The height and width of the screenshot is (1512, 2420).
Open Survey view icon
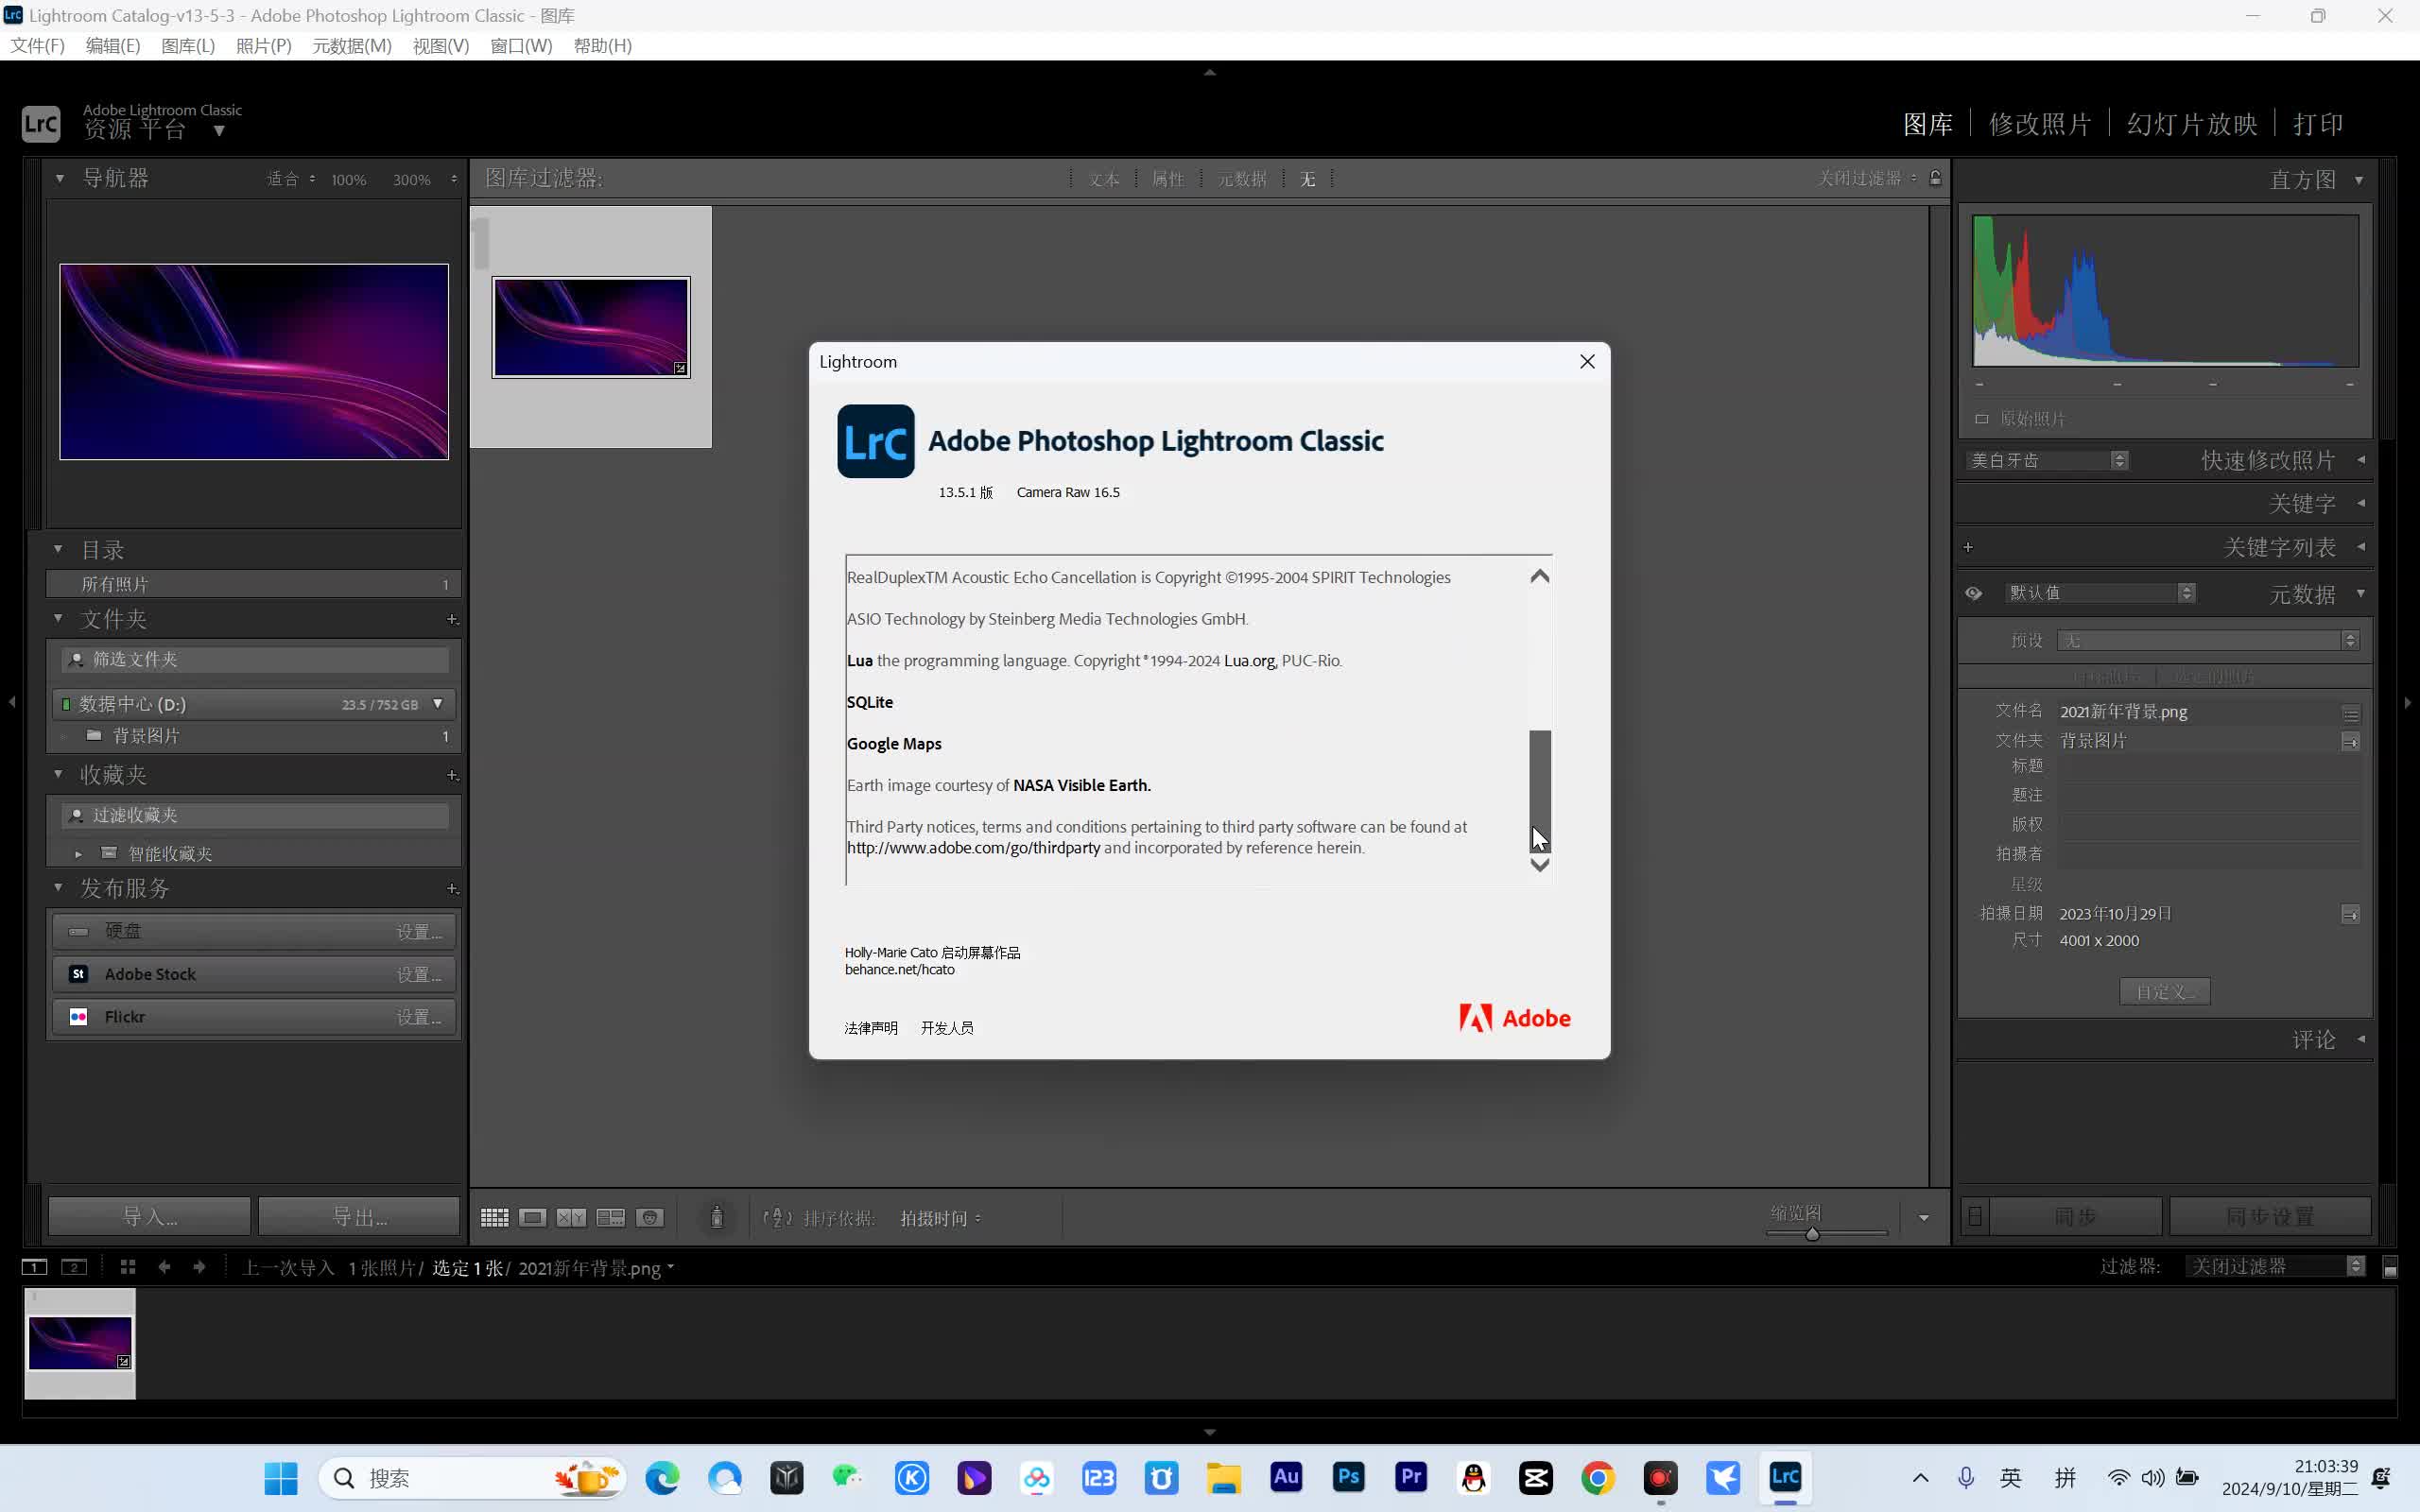pyautogui.click(x=610, y=1217)
